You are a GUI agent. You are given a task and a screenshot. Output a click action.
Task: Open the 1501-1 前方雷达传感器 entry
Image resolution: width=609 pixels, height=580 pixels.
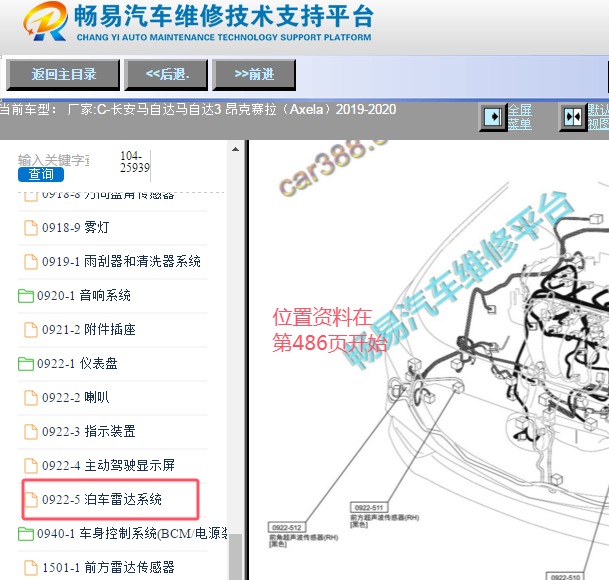(x=108, y=568)
